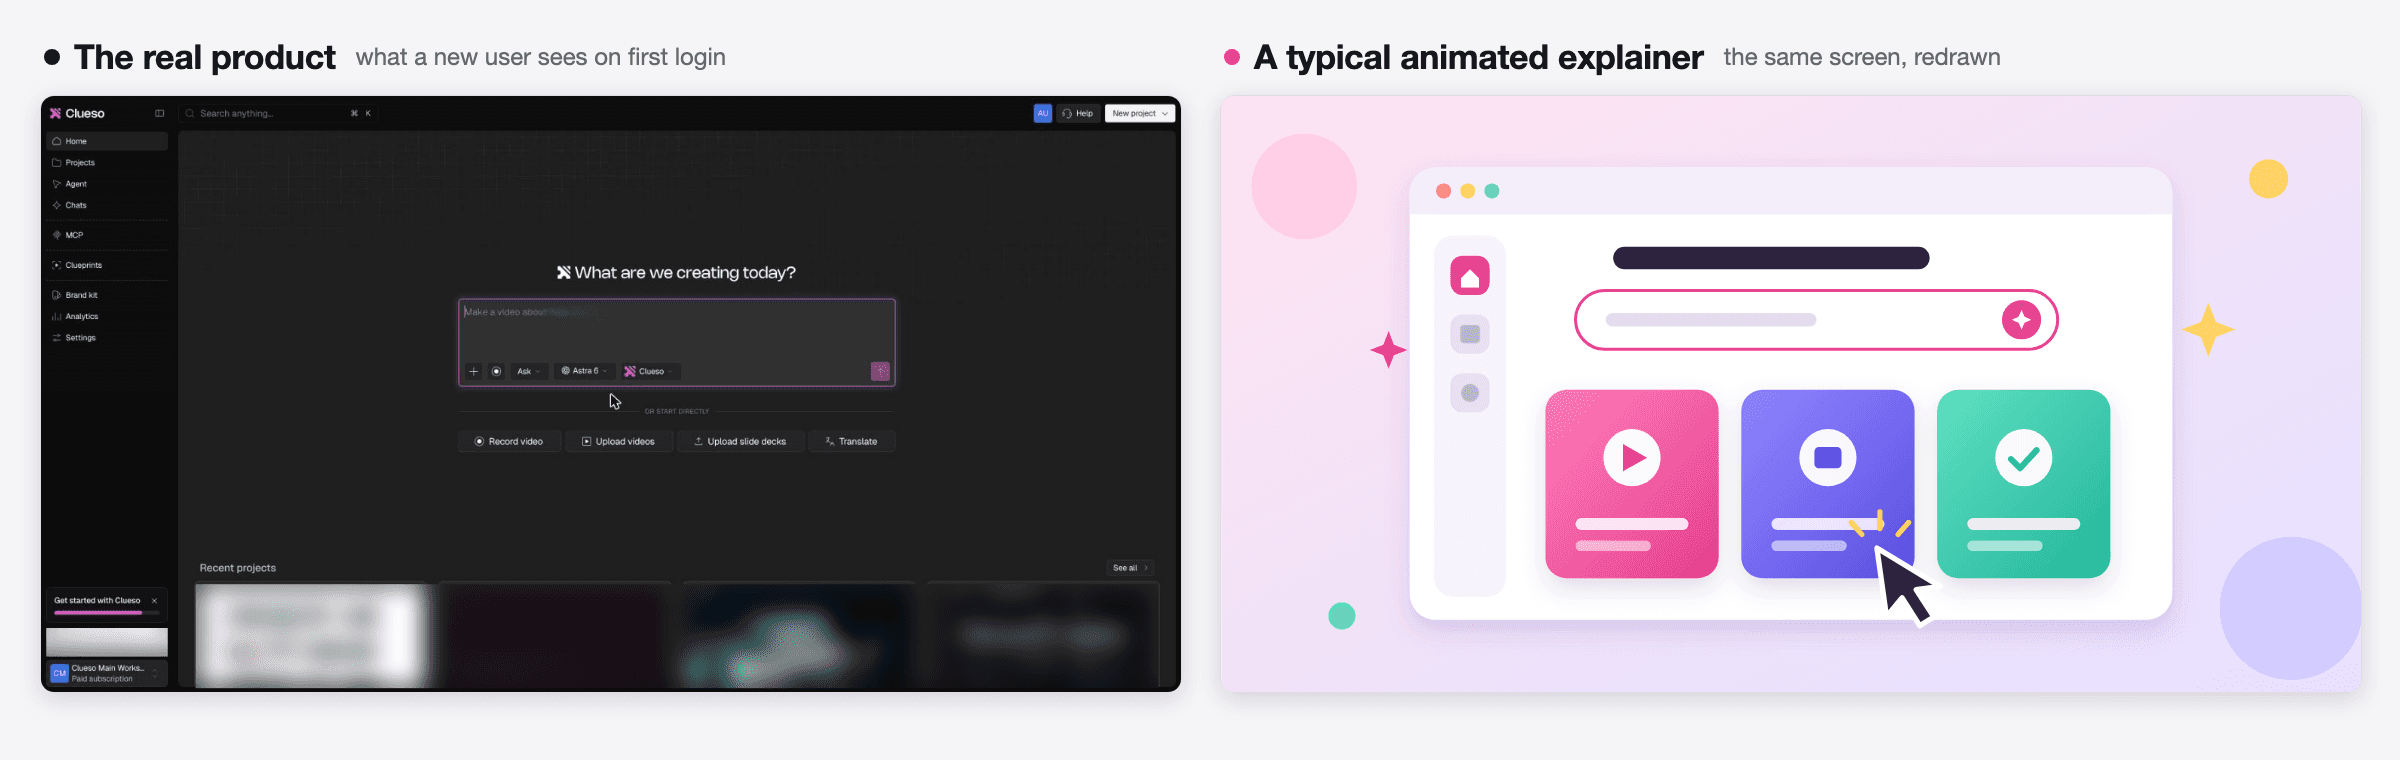2400x760 pixels.
Task: Go to Home in the sidebar
Action: 107,141
